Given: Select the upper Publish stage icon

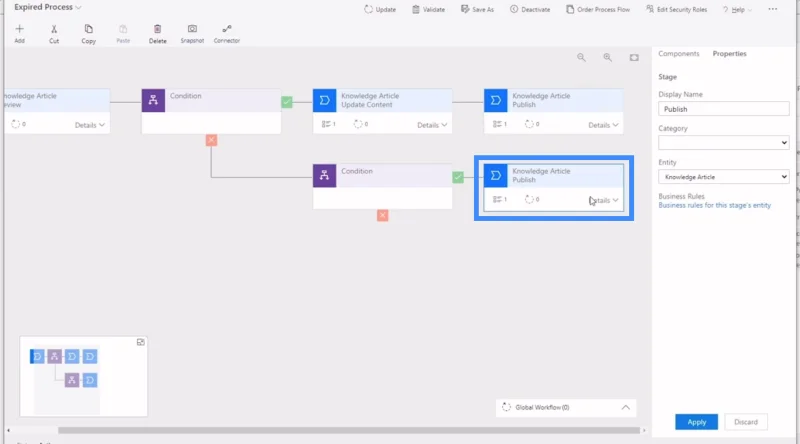Looking at the screenshot, I should pos(495,101).
